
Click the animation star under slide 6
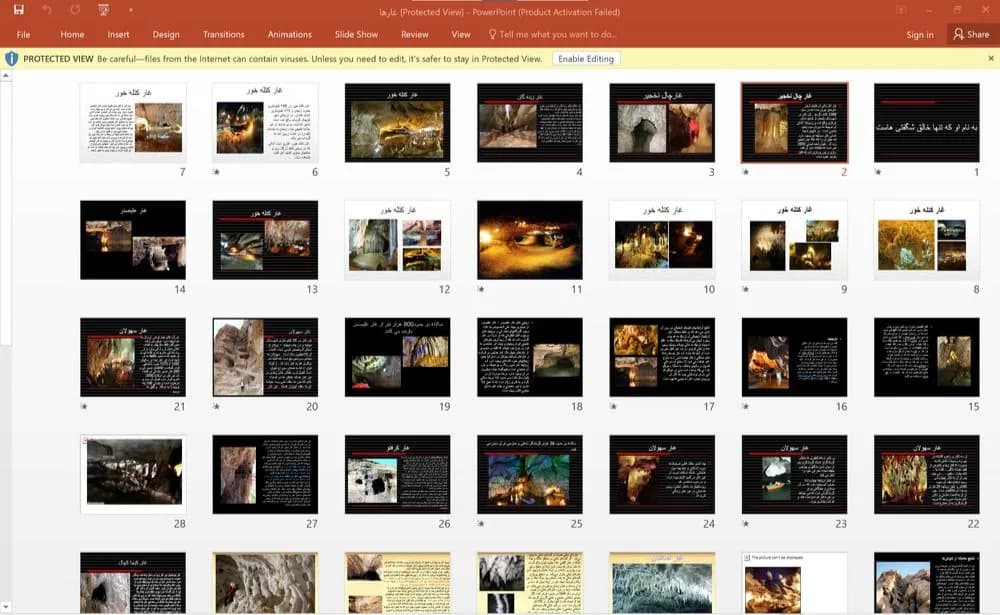[216, 172]
